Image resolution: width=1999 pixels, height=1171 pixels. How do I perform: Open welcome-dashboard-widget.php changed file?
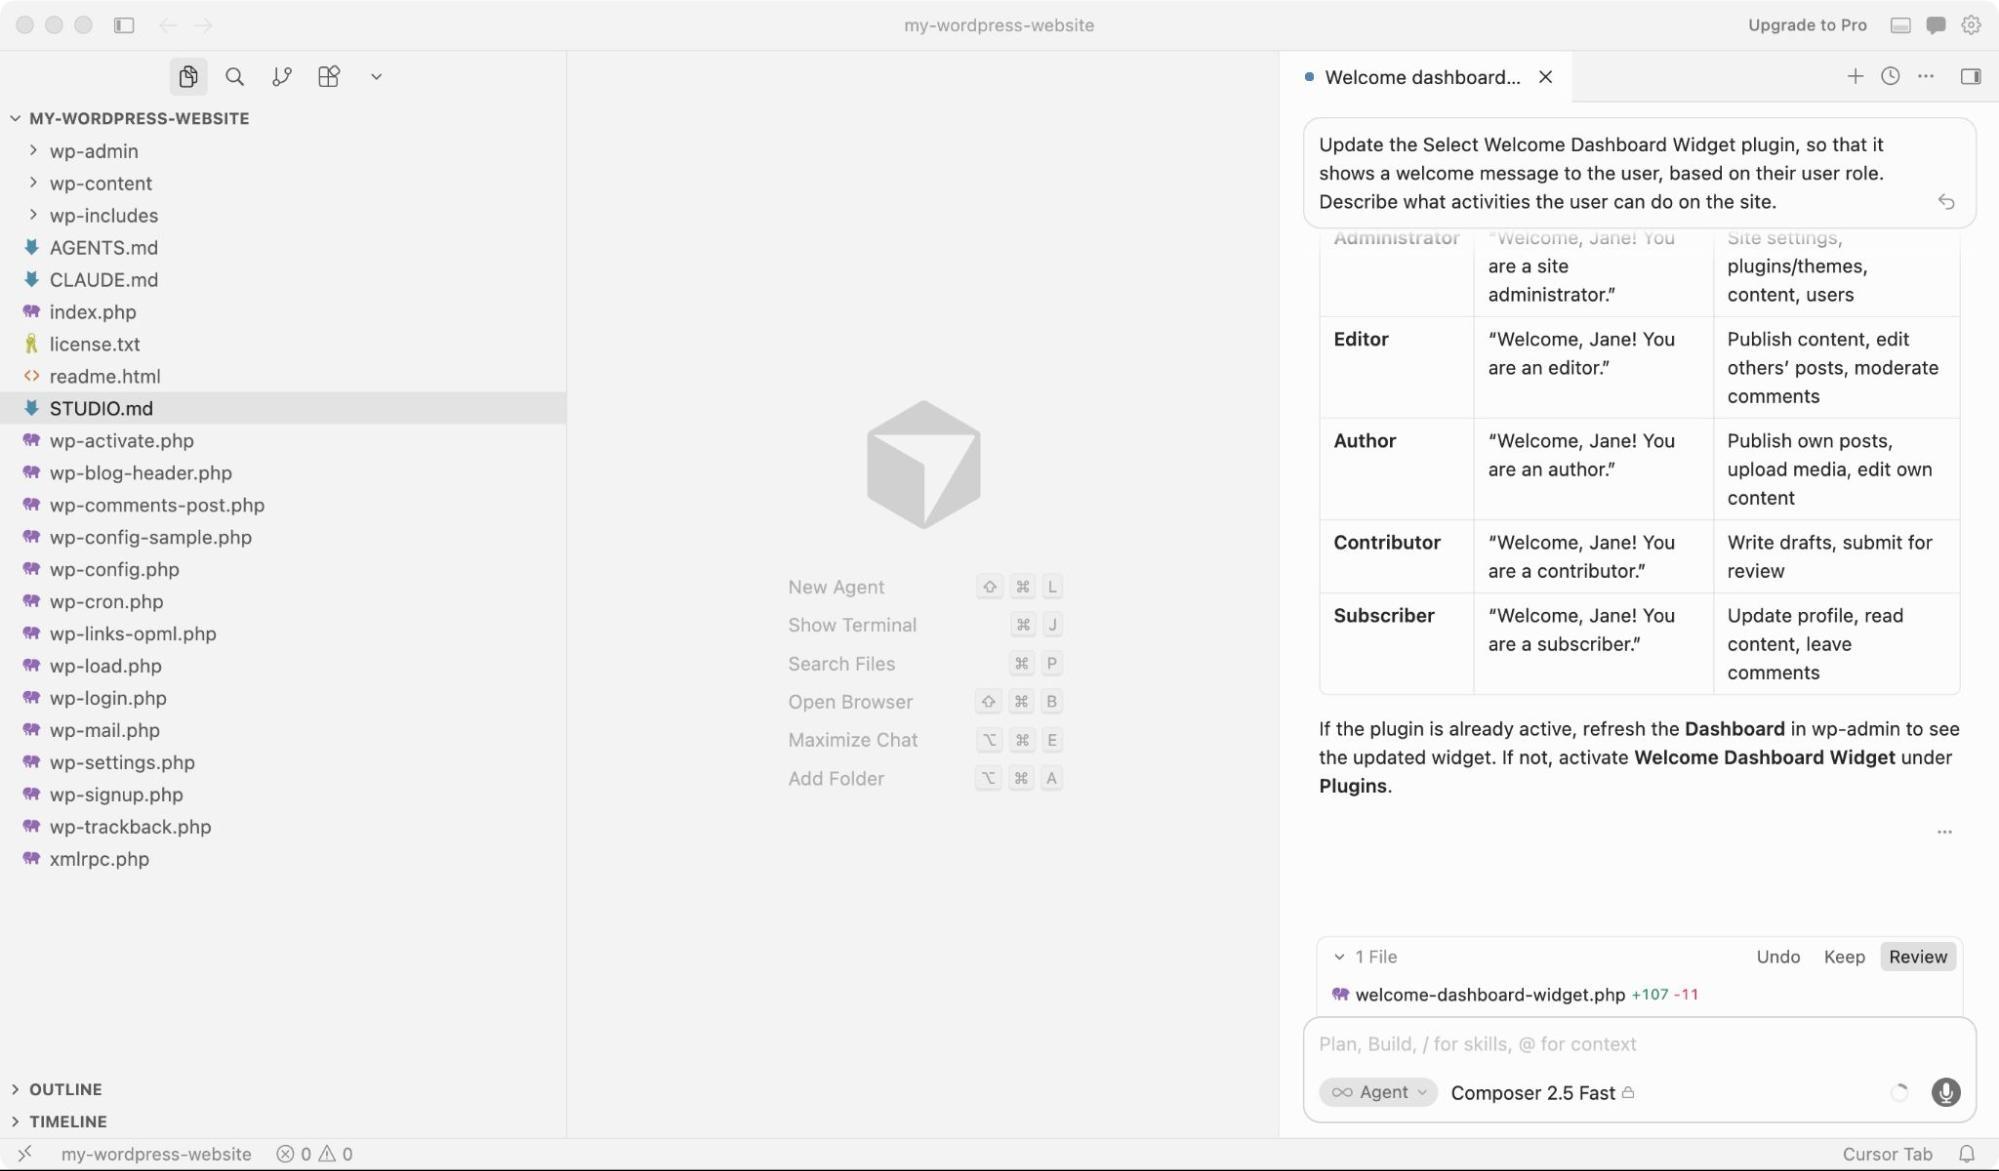point(1490,995)
